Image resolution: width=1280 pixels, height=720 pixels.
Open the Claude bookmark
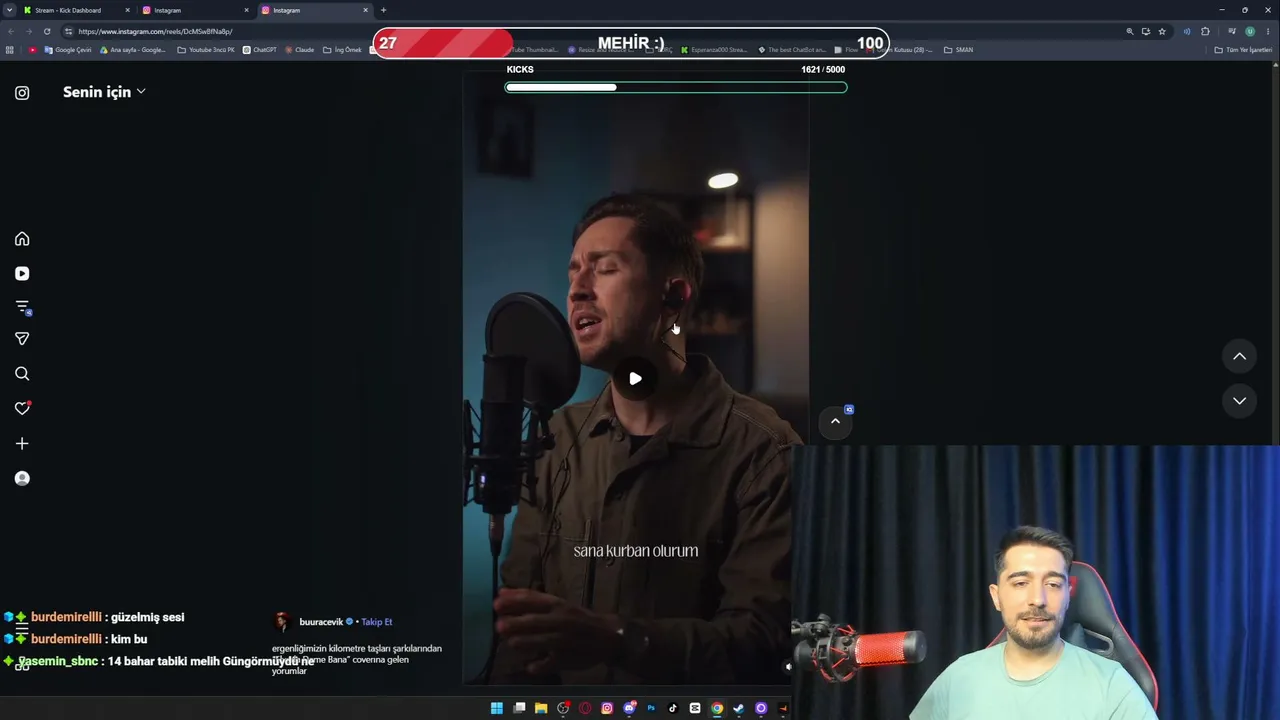point(300,50)
